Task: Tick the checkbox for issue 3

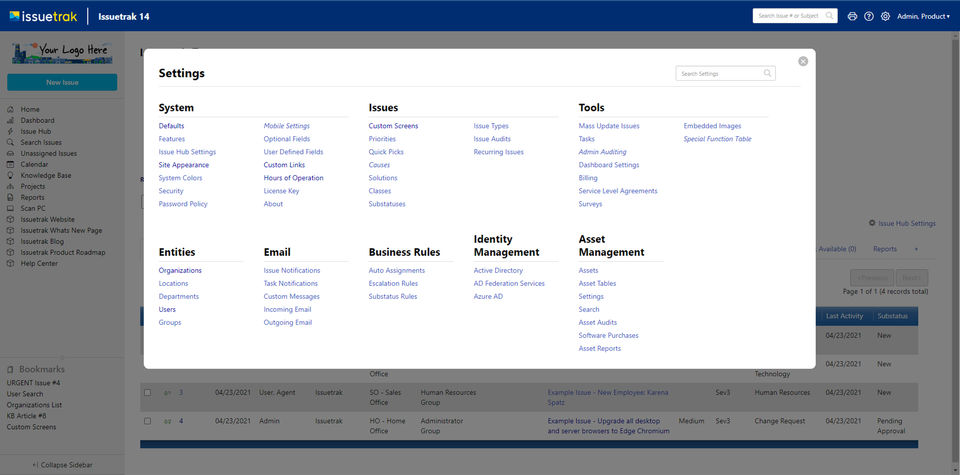Action: pyautogui.click(x=148, y=392)
